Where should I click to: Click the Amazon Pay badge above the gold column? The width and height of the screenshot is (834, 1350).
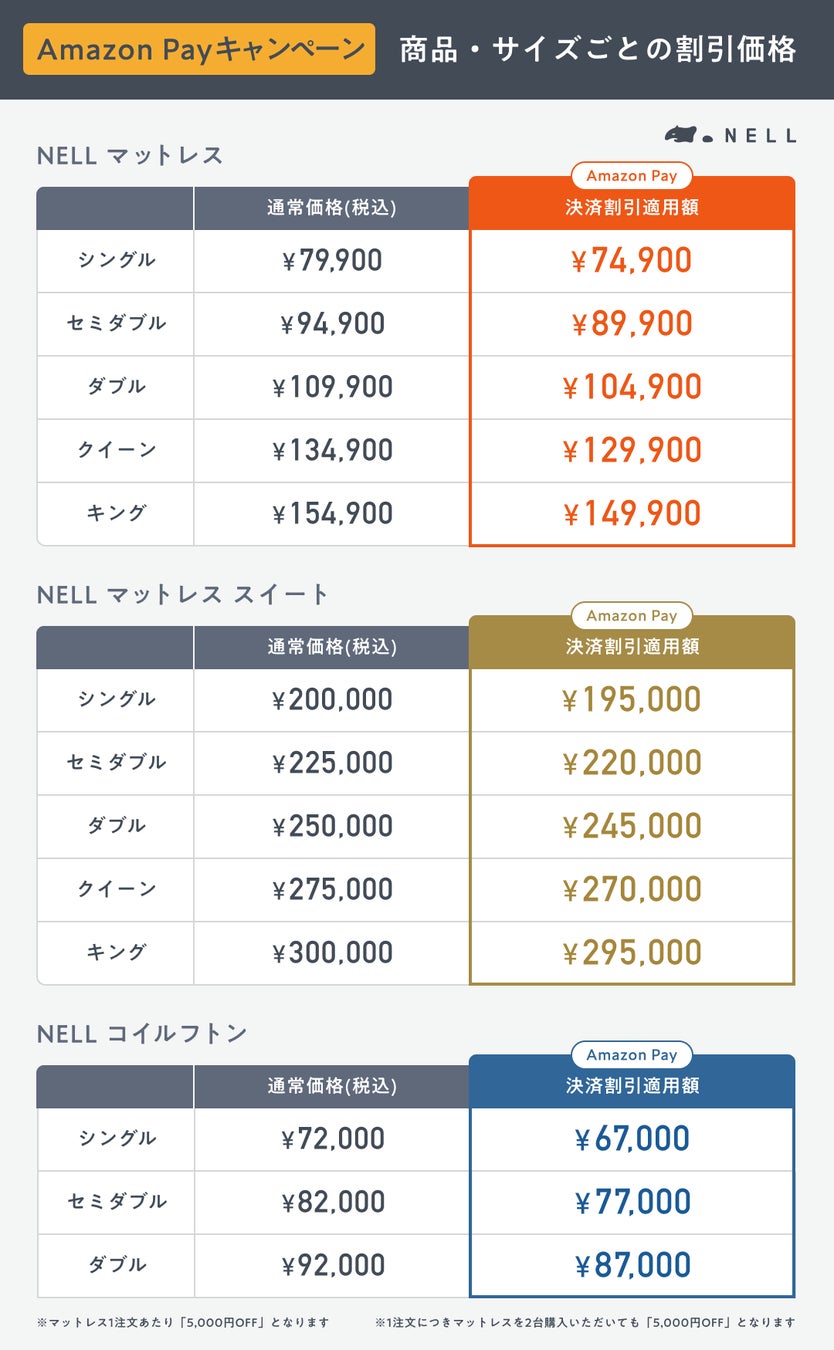tap(631, 616)
